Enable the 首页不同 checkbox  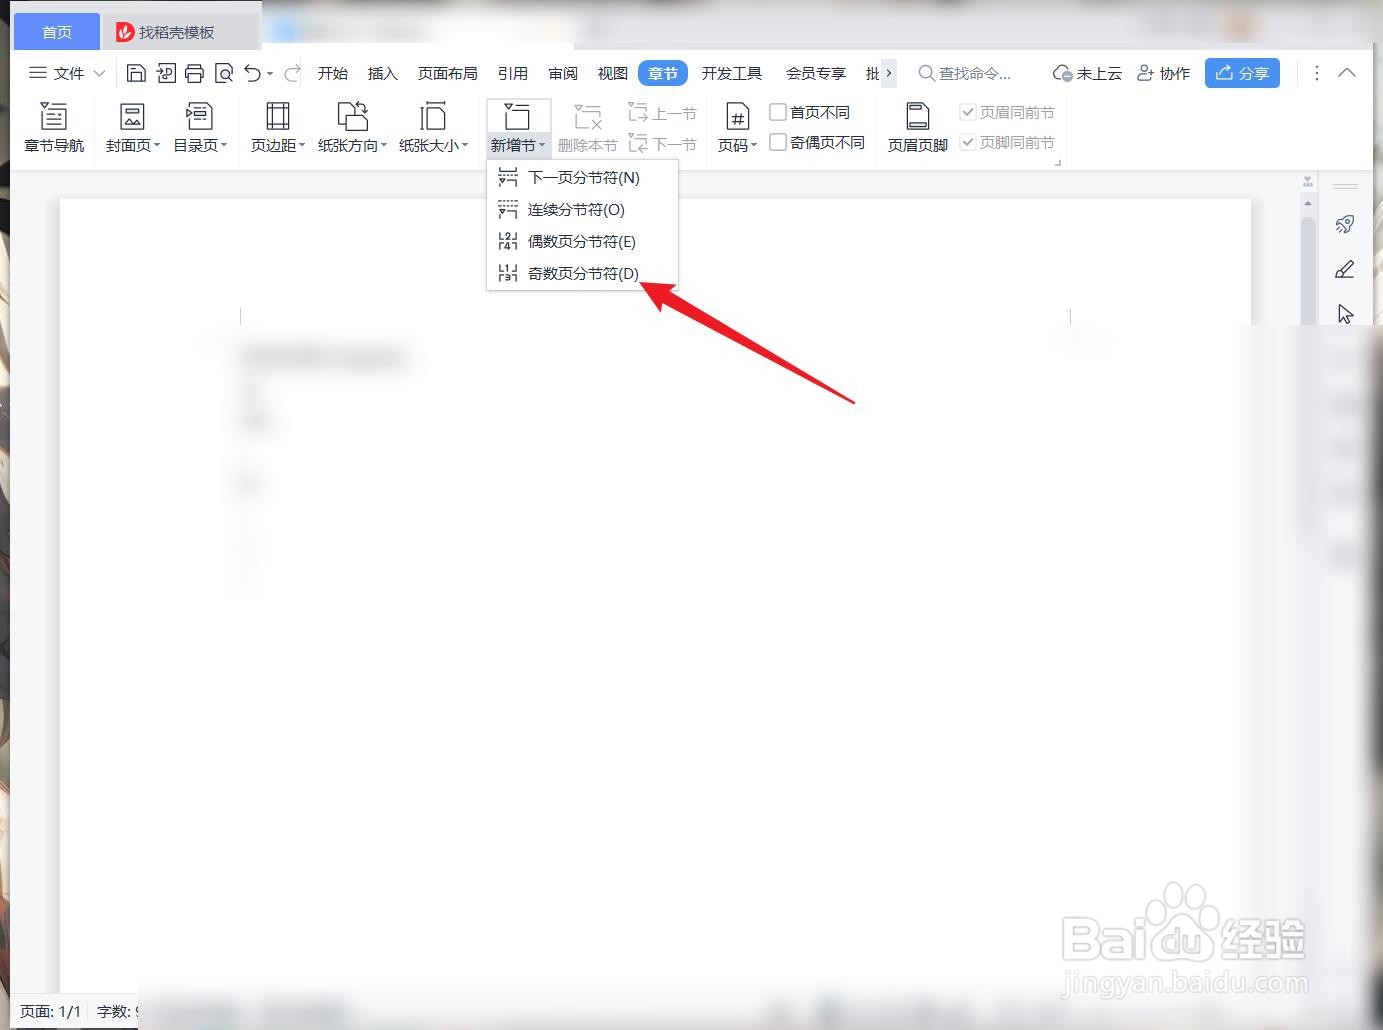pos(778,111)
